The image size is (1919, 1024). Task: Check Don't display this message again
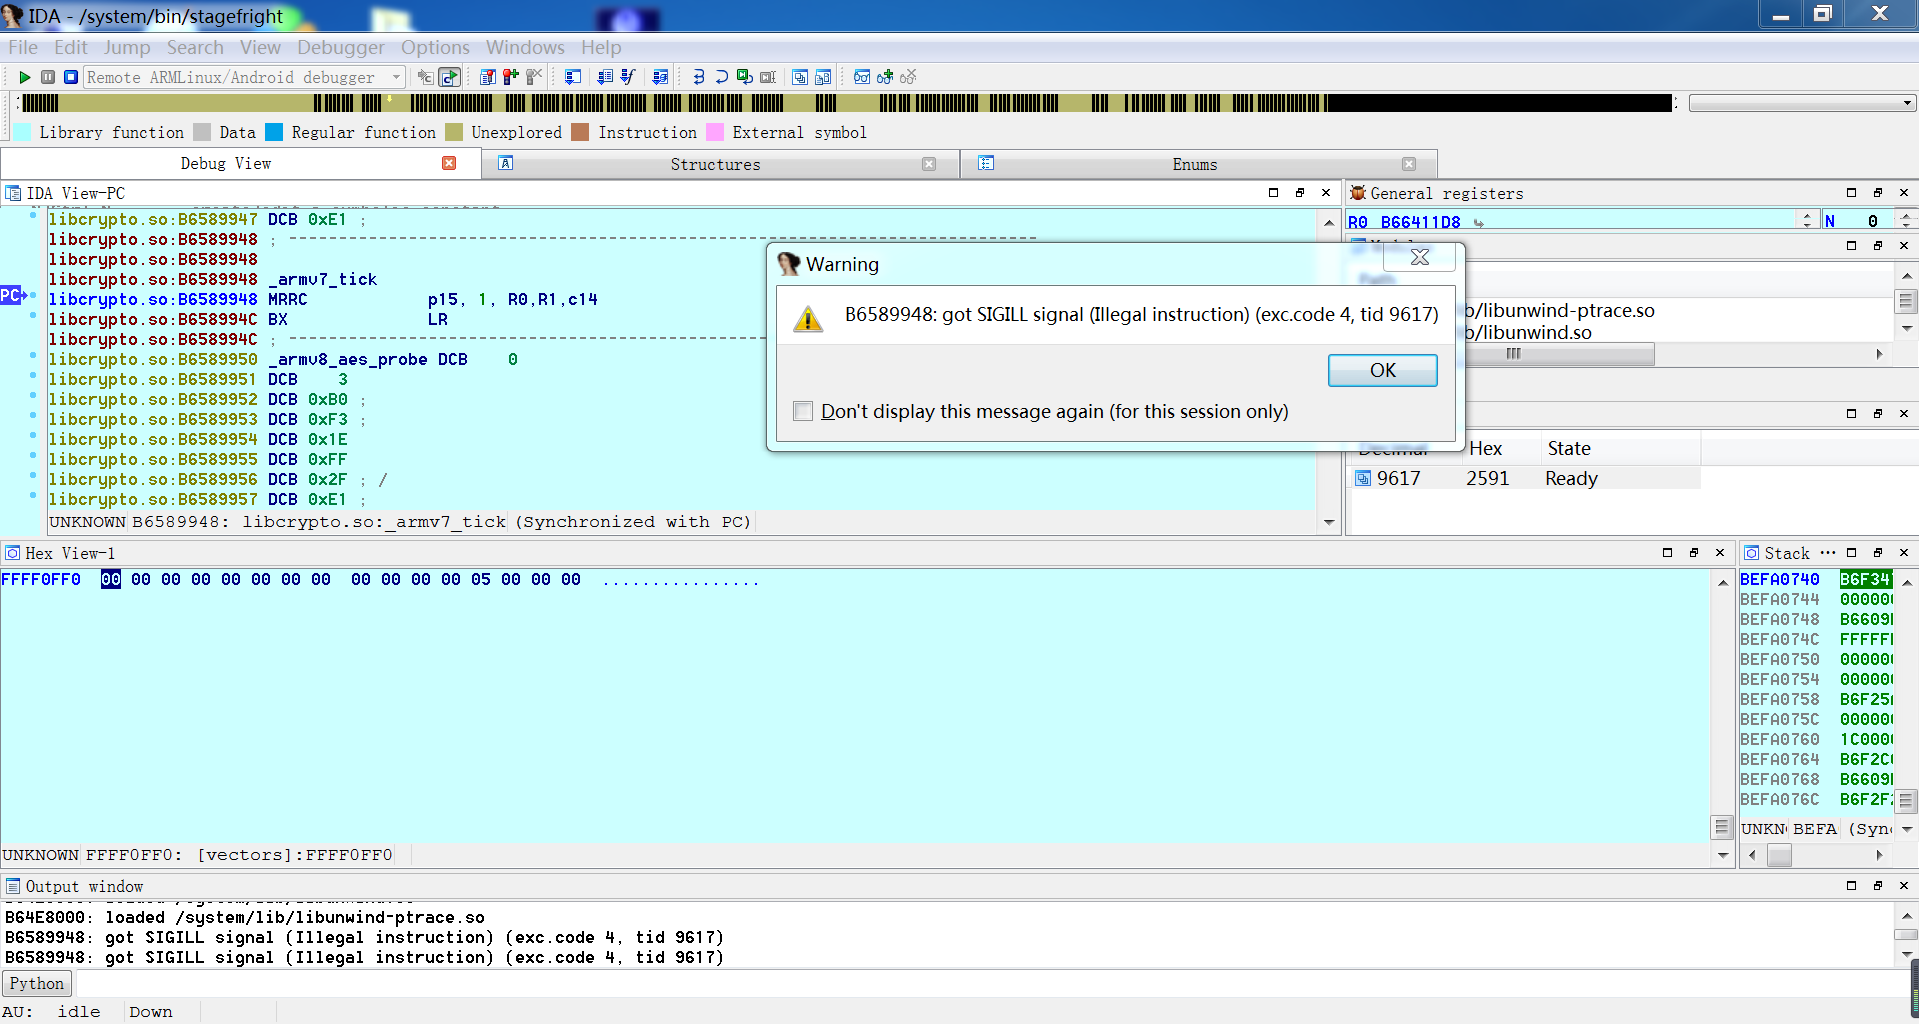[x=803, y=411]
